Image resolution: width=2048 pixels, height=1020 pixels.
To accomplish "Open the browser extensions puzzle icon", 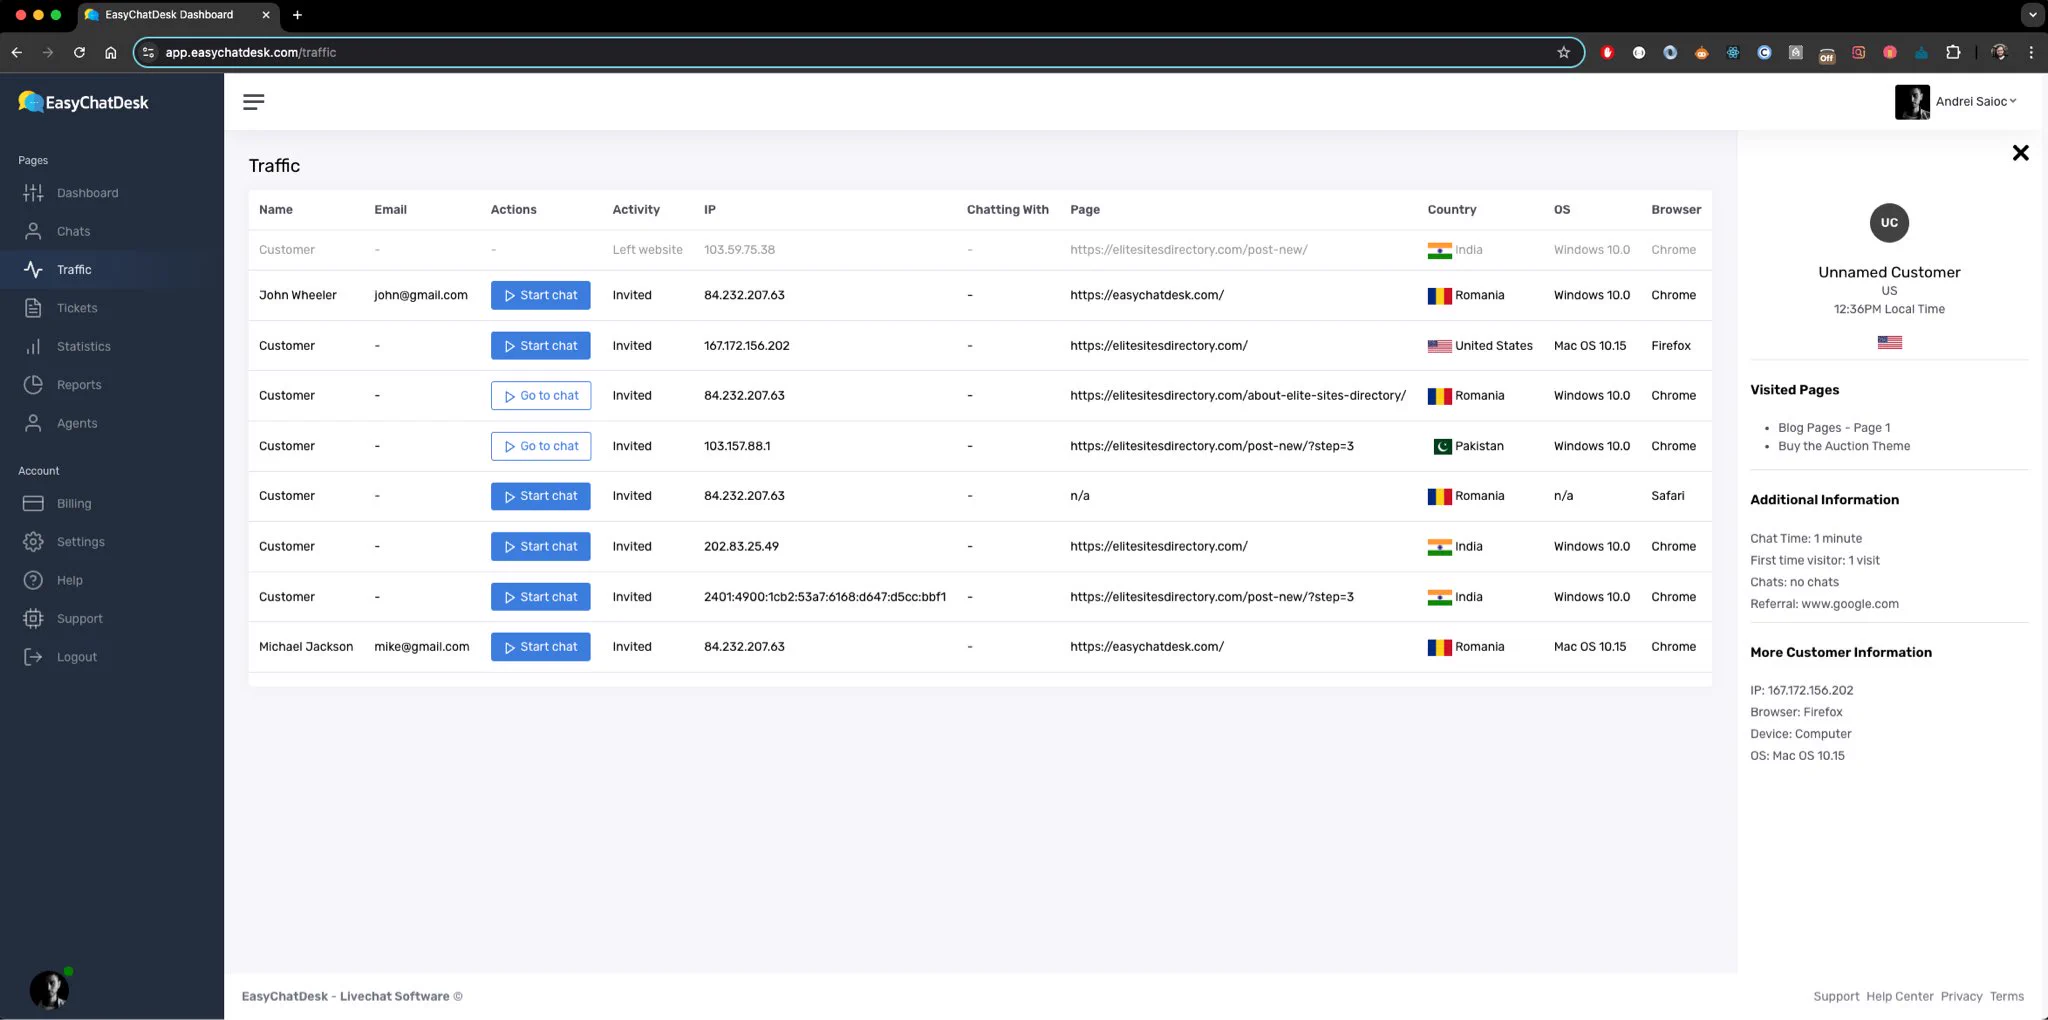I will [1952, 52].
